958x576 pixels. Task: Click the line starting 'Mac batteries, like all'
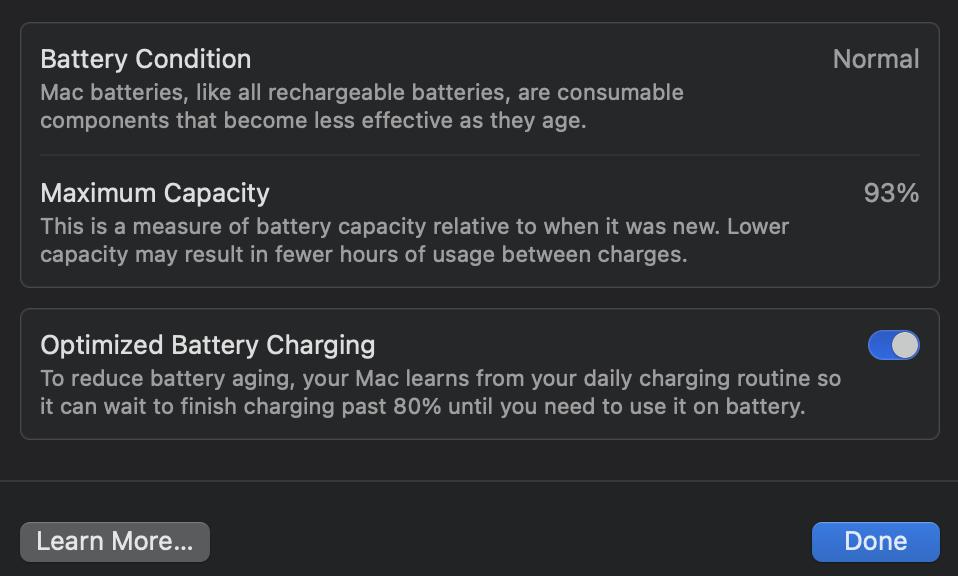coord(362,93)
